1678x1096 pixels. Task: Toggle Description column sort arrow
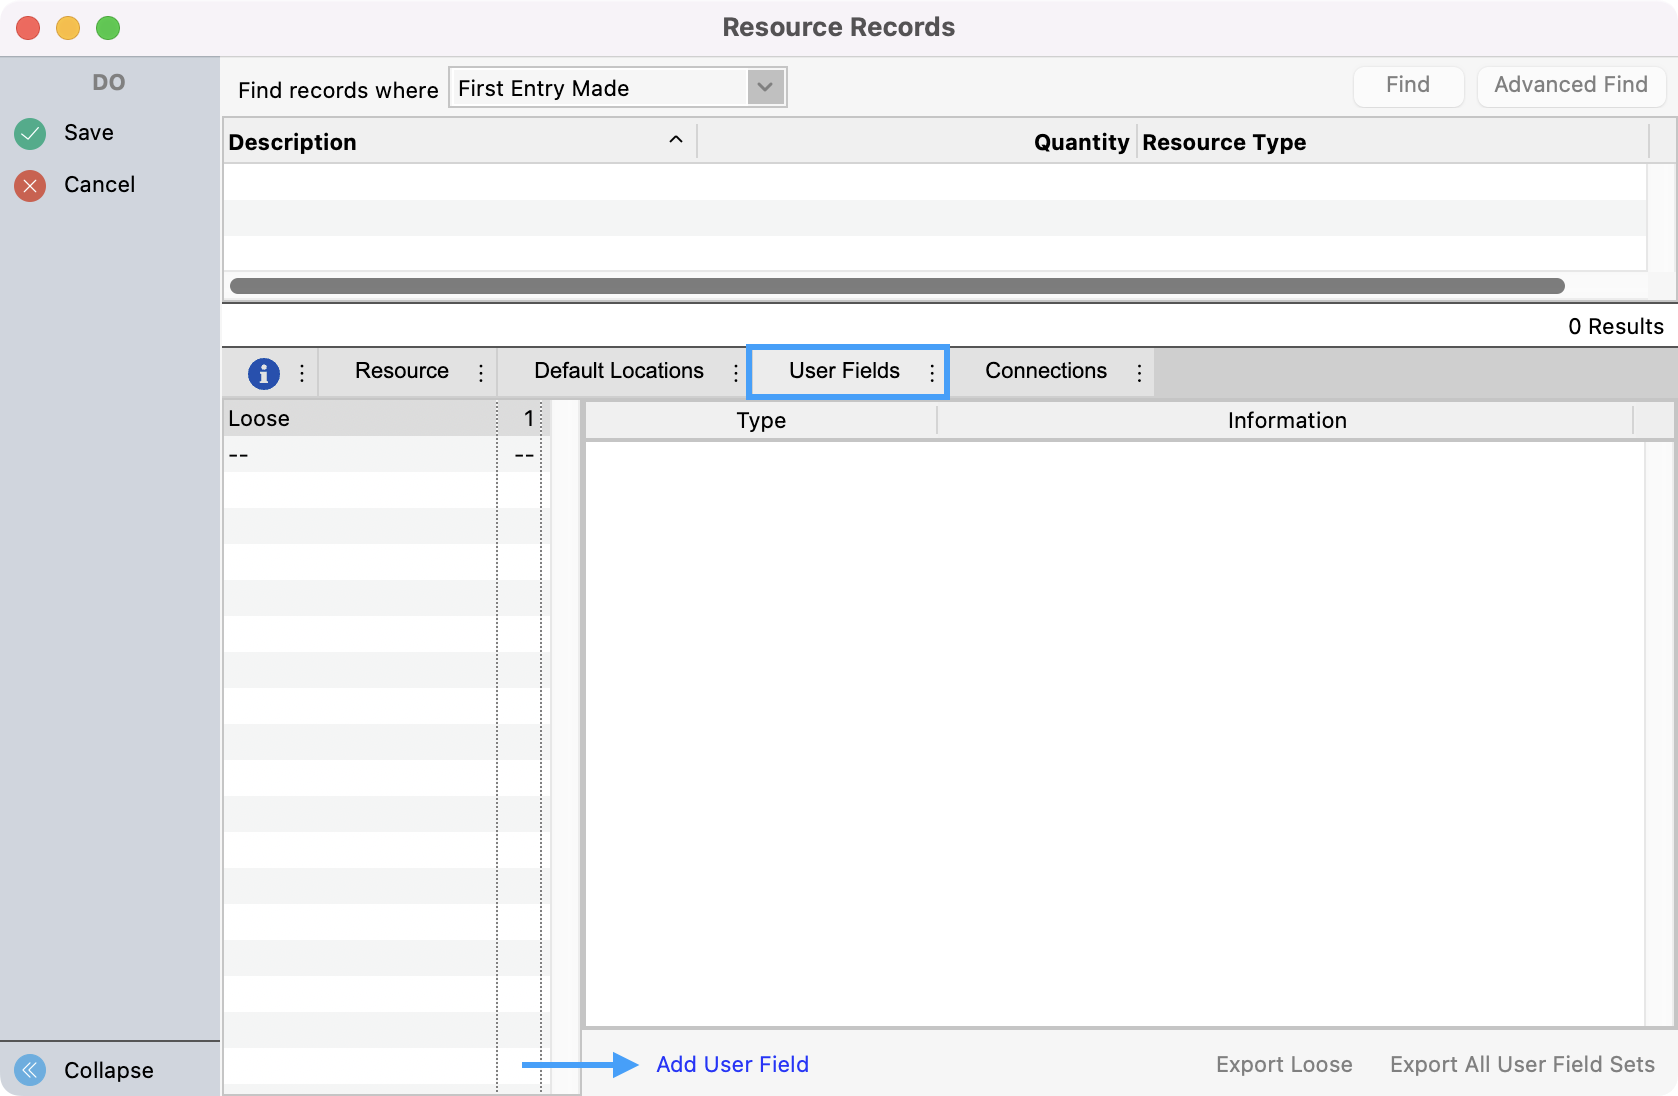click(x=676, y=140)
